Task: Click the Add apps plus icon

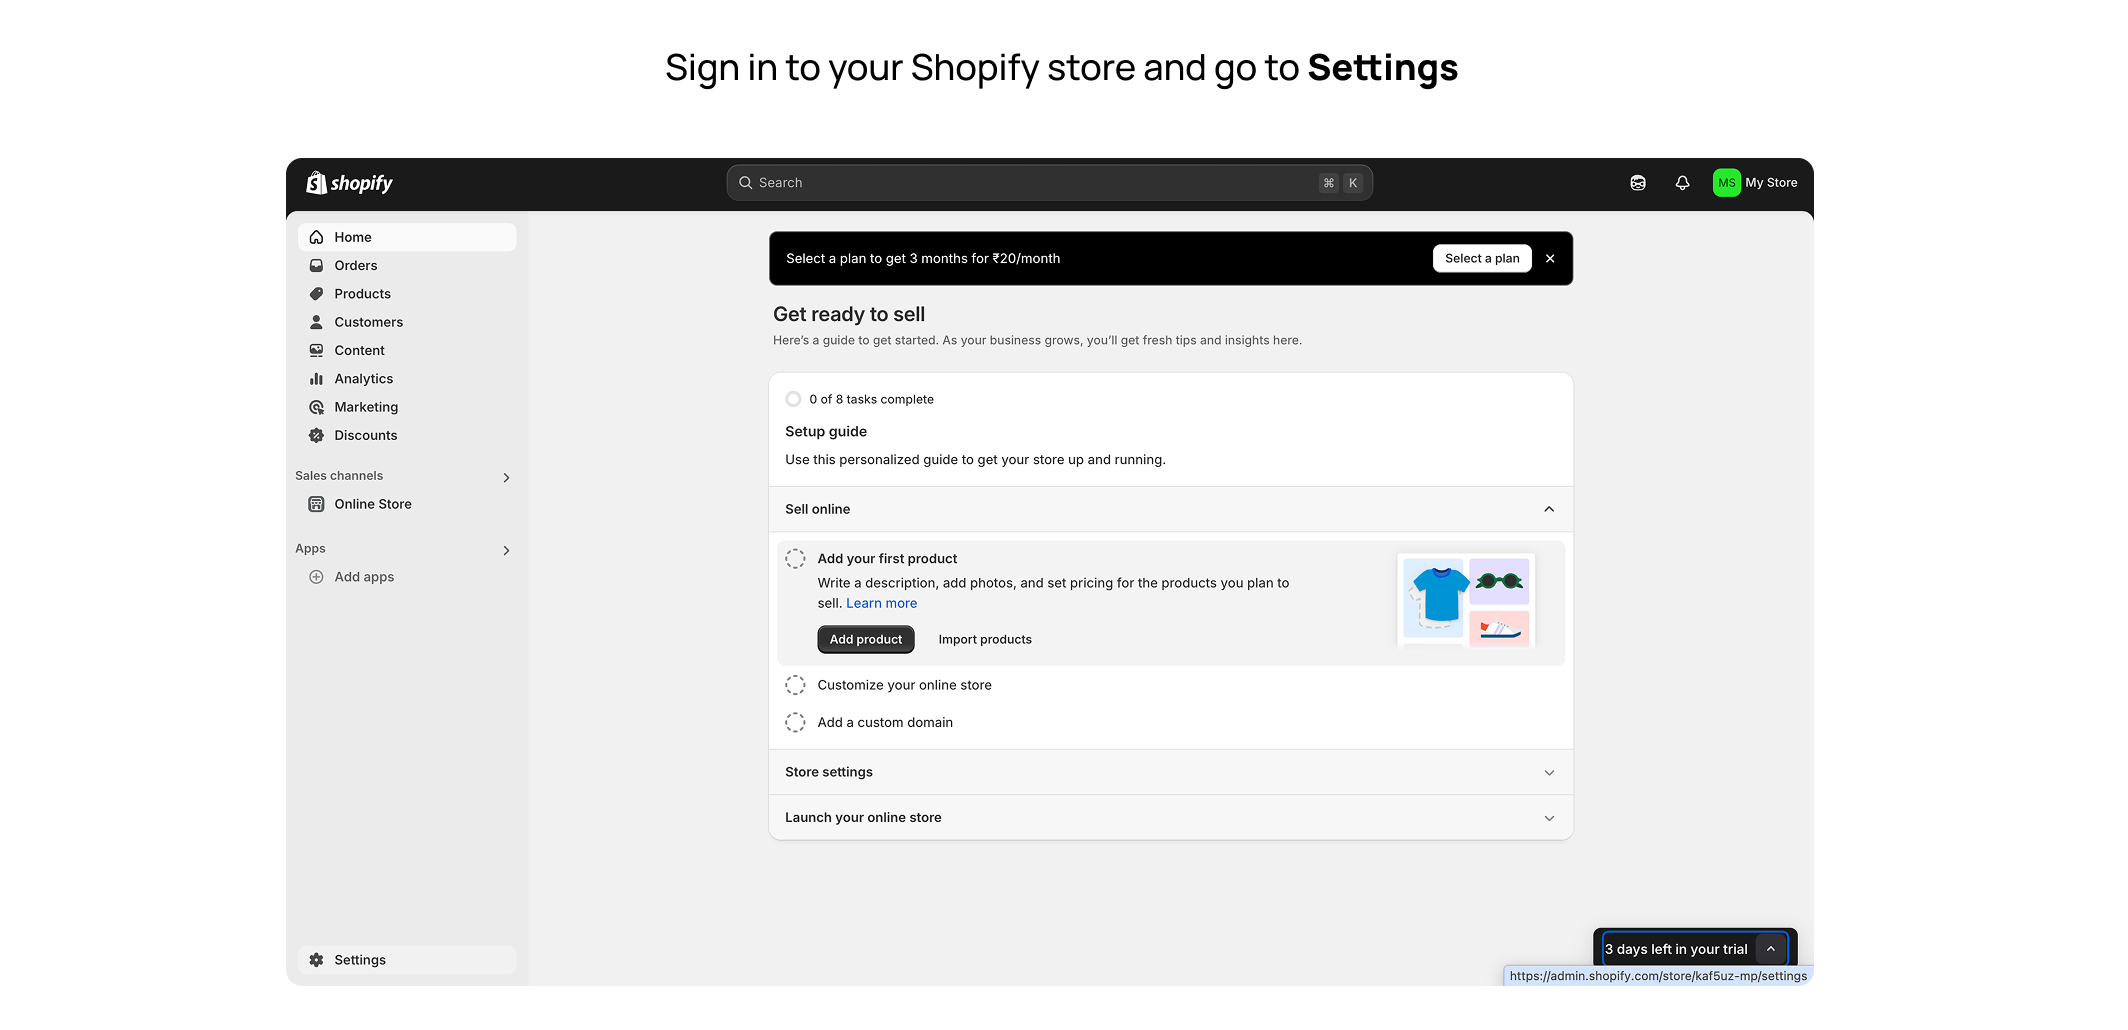Action: [x=317, y=577]
